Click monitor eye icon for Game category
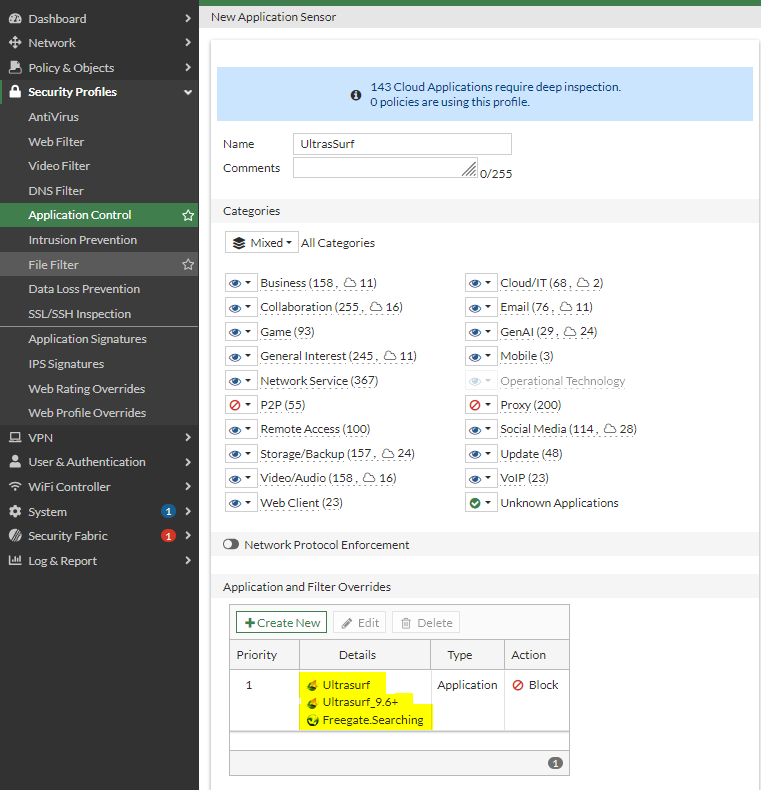Viewport: 761px width, 790px height. [x=235, y=332]
